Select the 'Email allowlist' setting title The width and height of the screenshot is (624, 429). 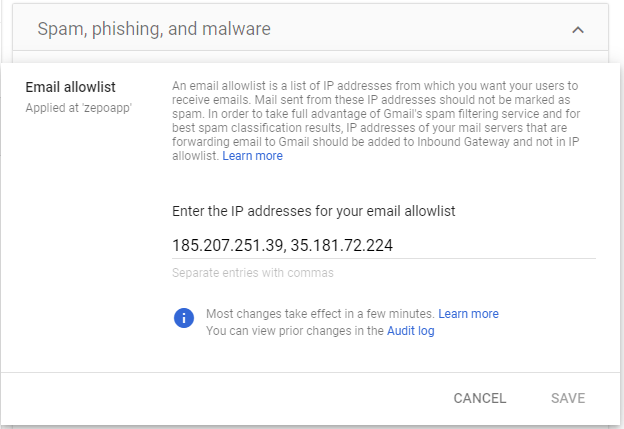67,86
